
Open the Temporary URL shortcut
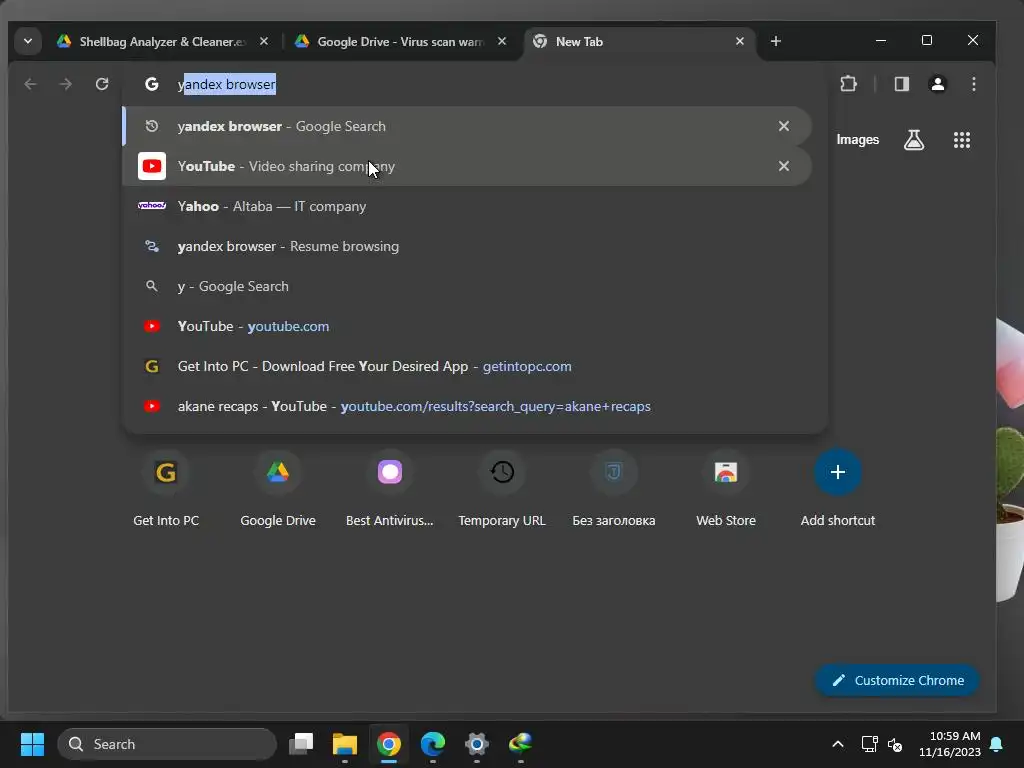[x=502, y=488]
